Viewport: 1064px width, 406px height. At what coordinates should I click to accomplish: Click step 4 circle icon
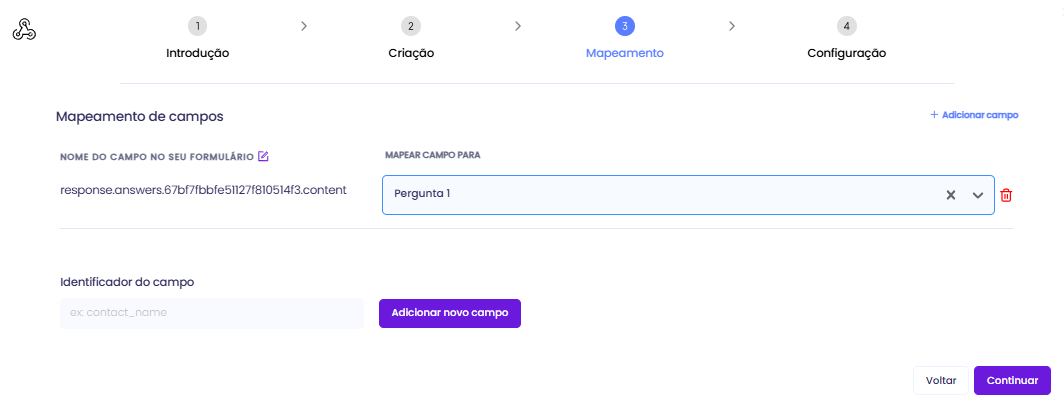847,26
